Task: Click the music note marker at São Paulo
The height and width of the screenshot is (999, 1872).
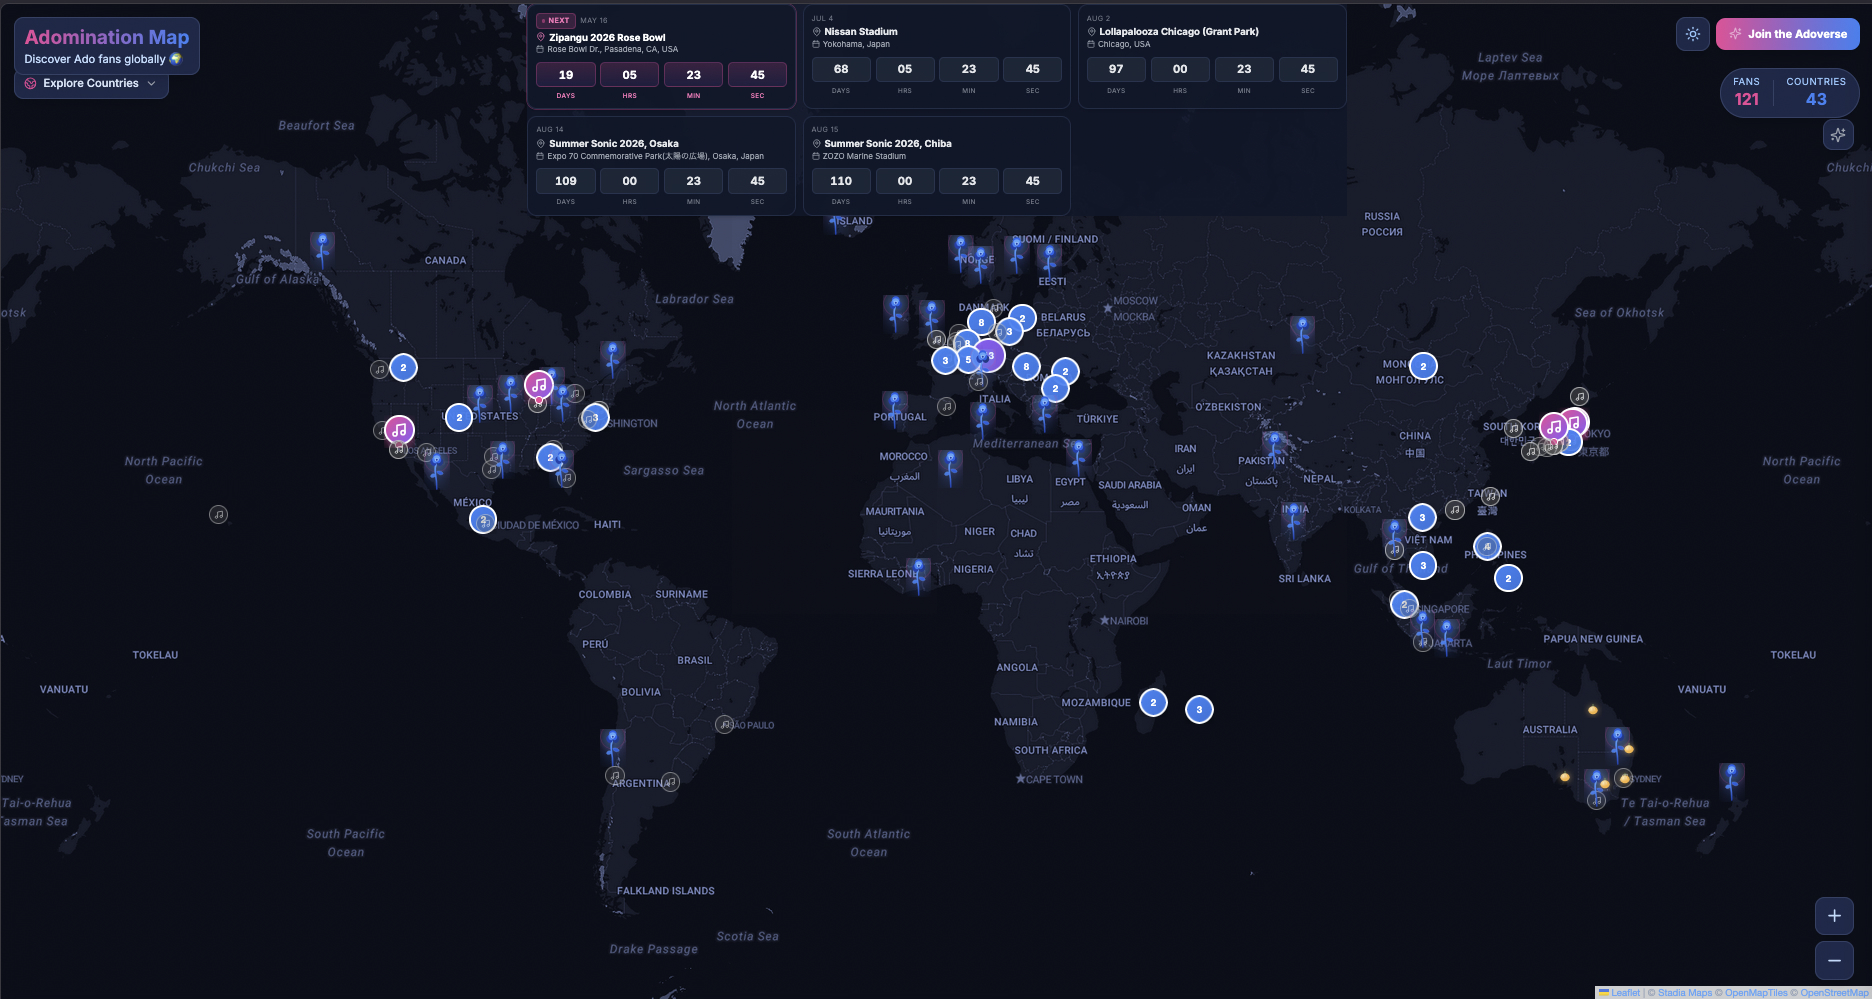Action: coord(724,725)
